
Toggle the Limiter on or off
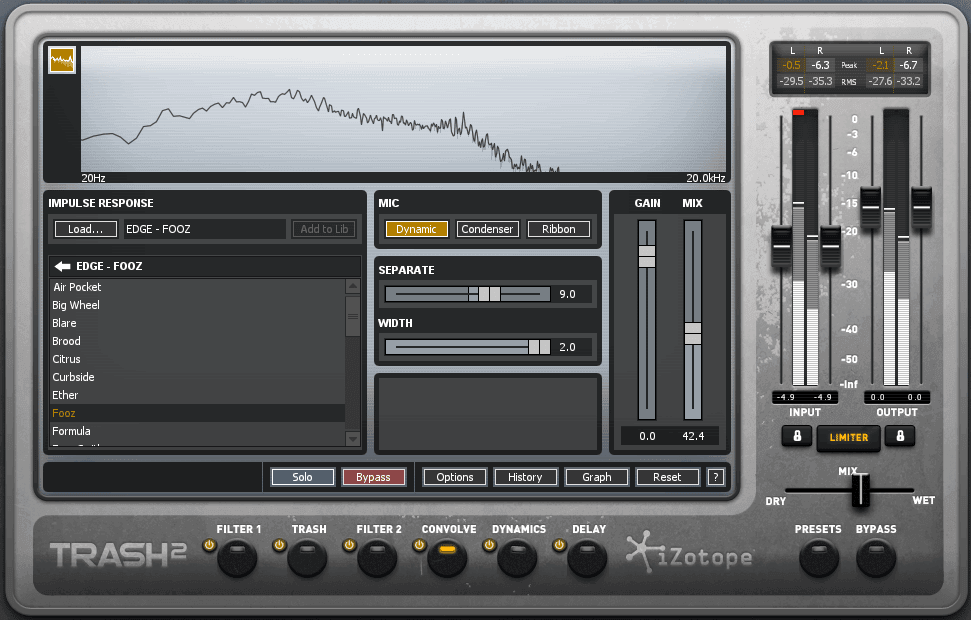tap(848, 437)
